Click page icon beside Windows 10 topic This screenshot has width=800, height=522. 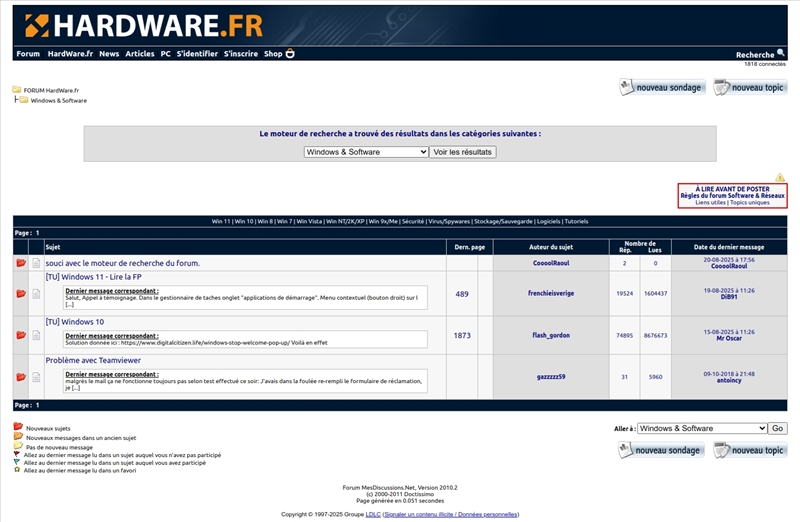coord(36,336)
